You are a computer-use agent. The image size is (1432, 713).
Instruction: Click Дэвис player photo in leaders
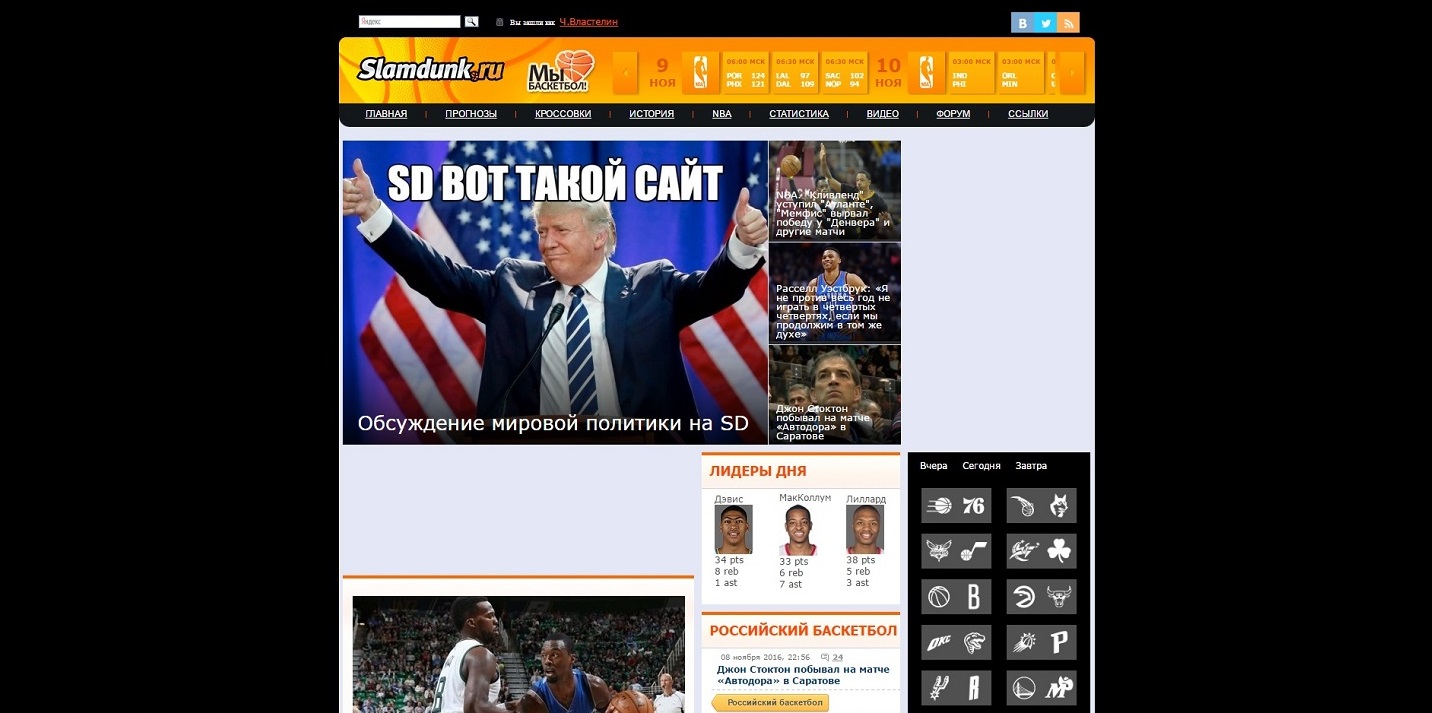tap(733, 530)
